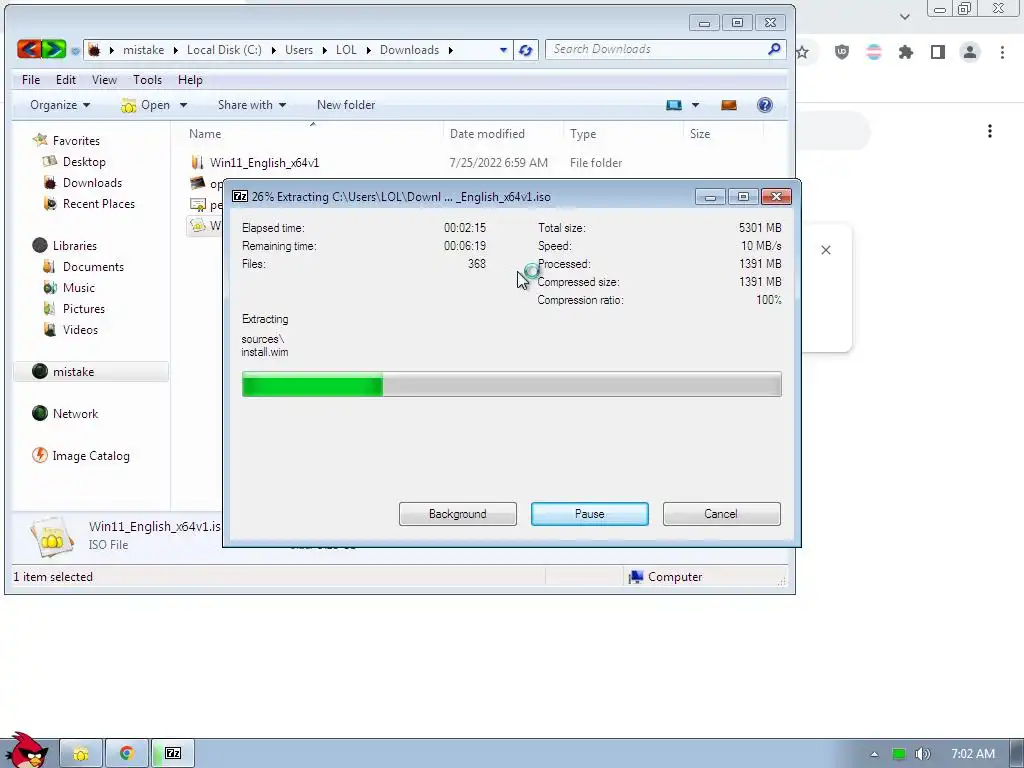Open the Organize dropdown
The width and height of the screenshot is (1024, 768).
coord(59,105)
